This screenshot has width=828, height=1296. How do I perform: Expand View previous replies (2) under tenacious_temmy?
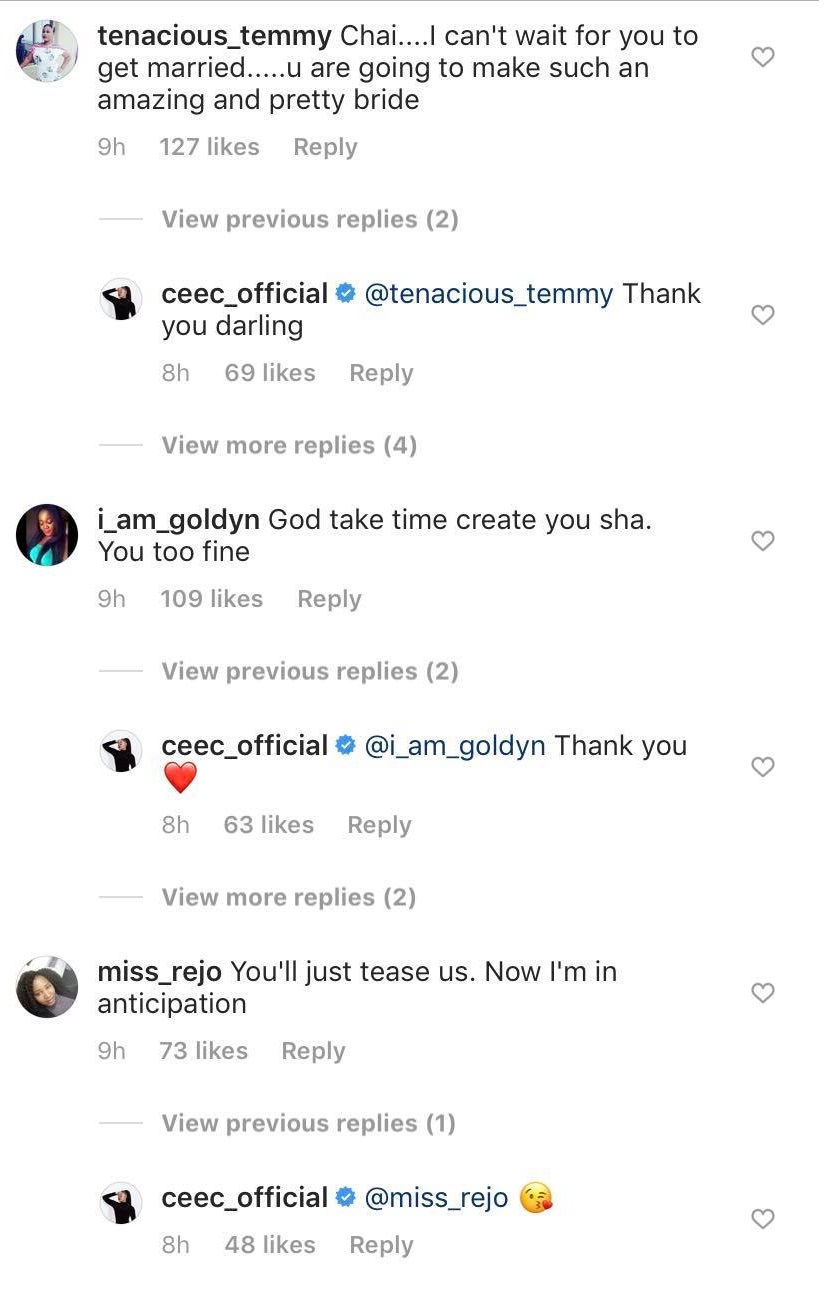(x=310, y=220)
